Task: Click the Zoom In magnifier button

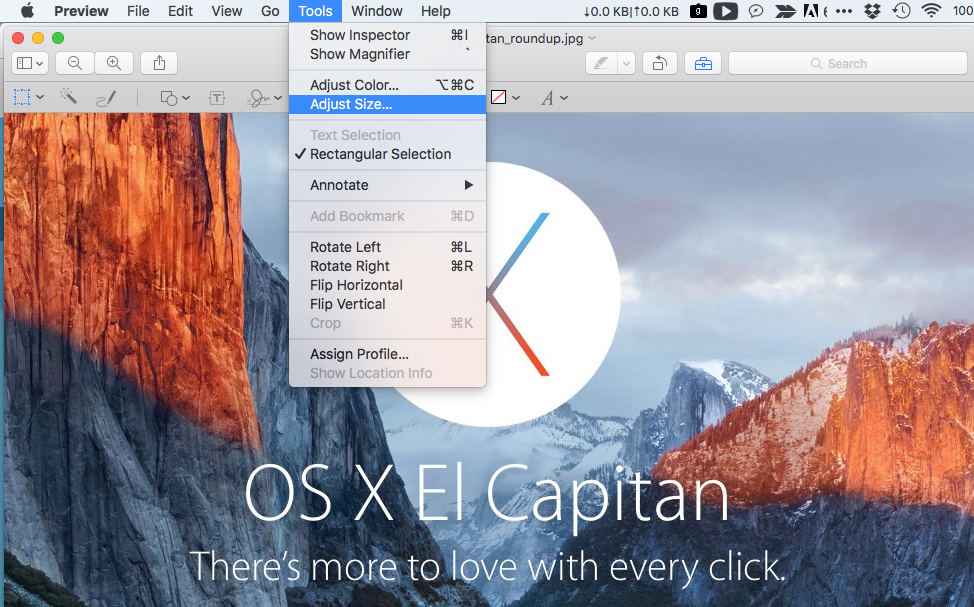Action: point(114,63)
